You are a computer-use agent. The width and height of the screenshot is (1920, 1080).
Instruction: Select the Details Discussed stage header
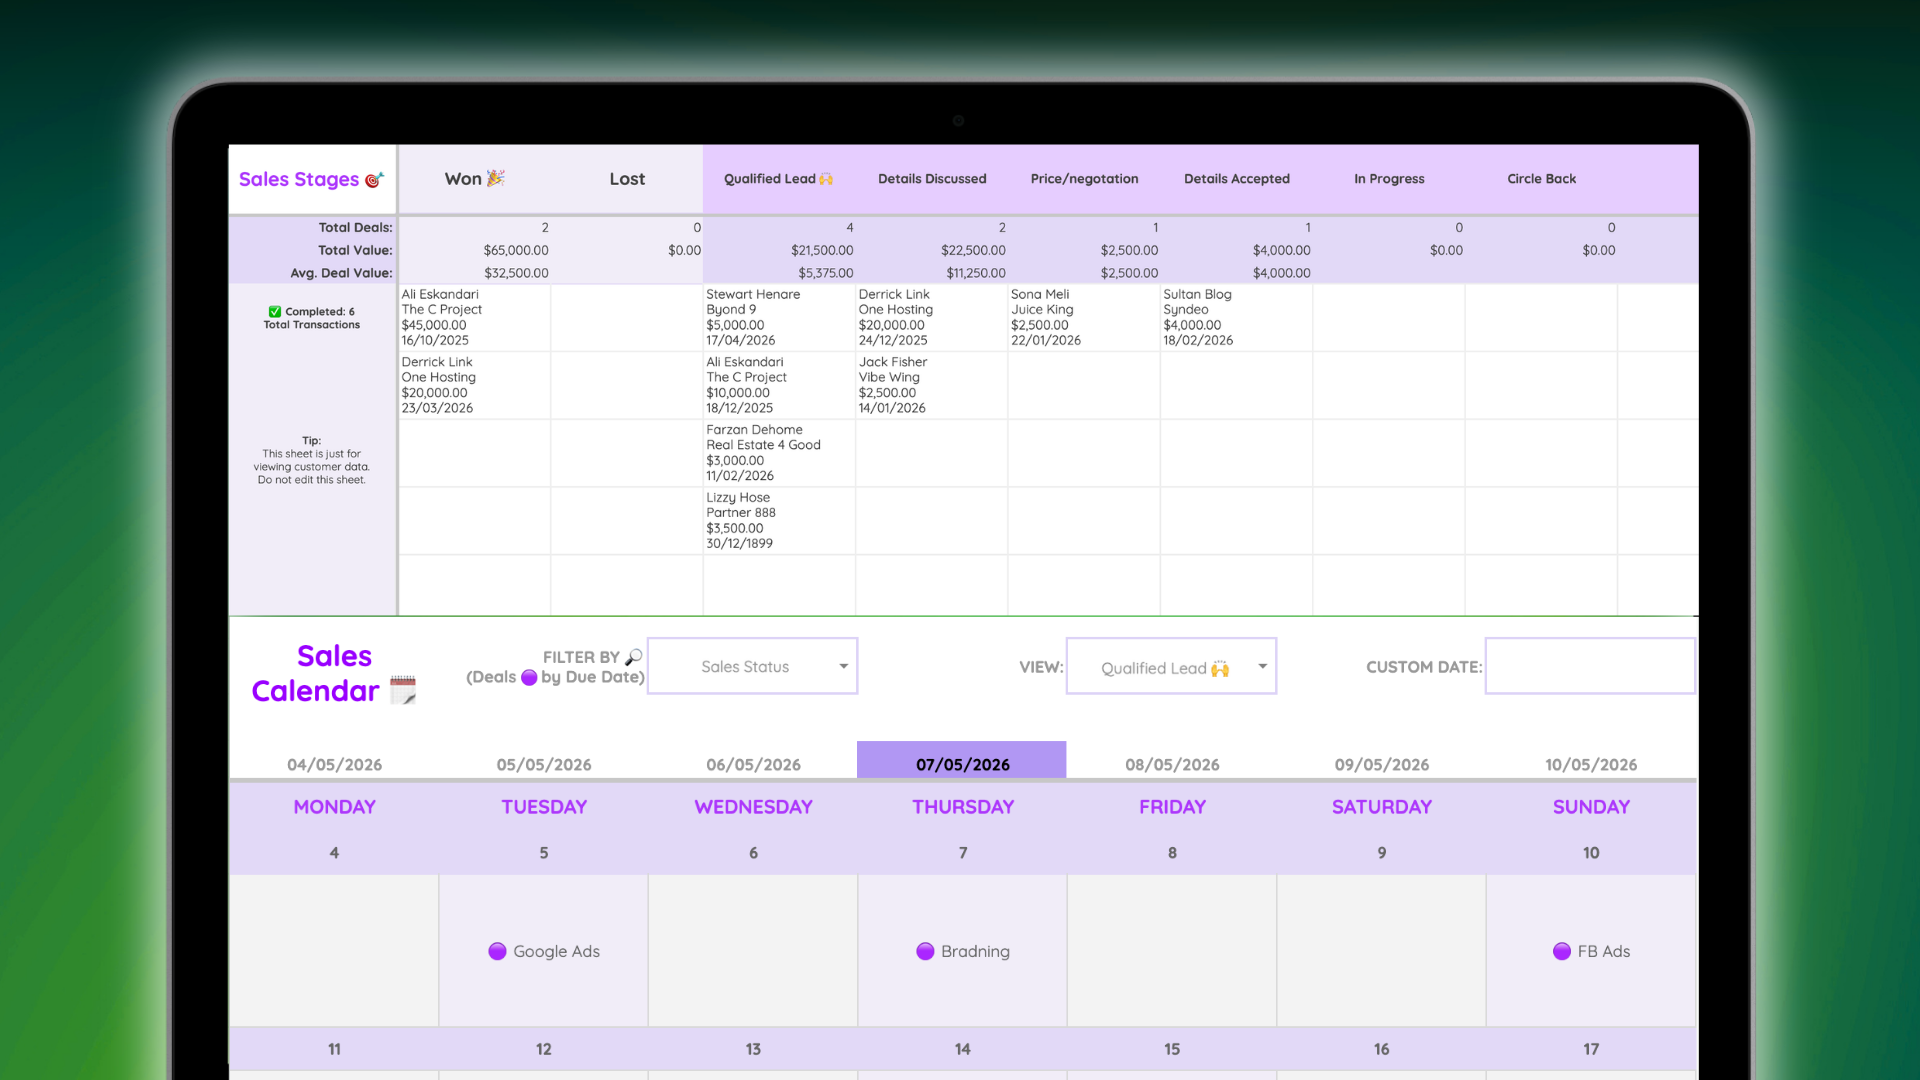932,179
